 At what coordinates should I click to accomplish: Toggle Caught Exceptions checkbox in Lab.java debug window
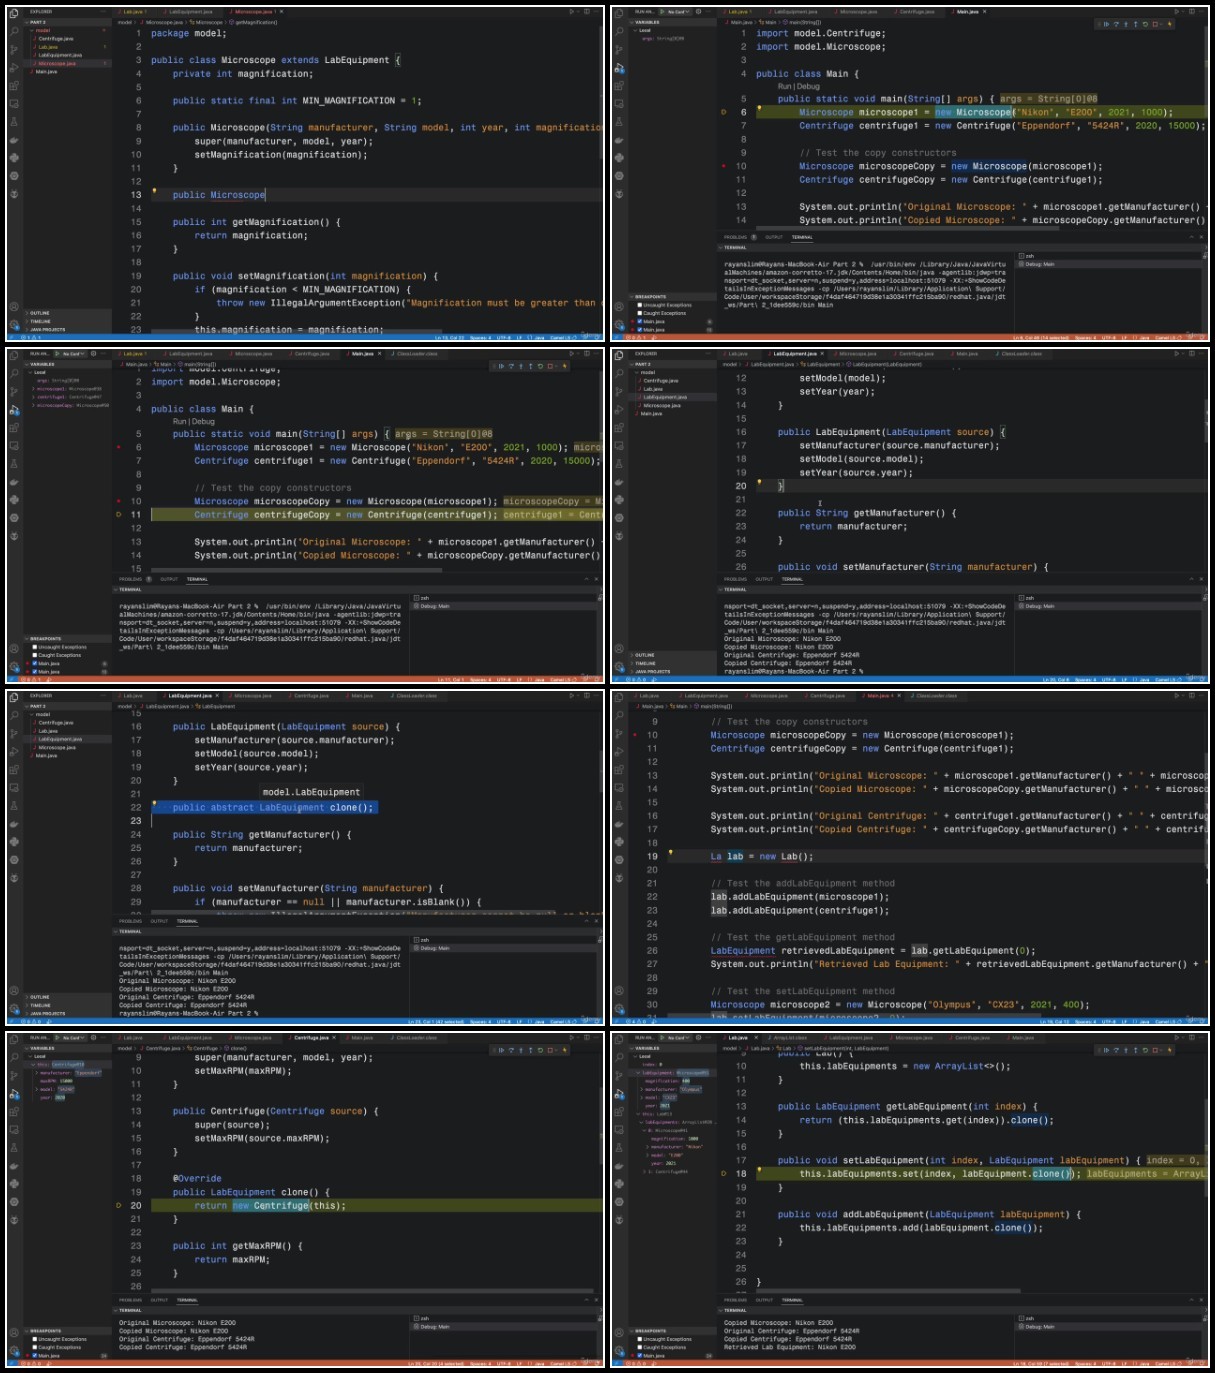(x=639, y=1347)
